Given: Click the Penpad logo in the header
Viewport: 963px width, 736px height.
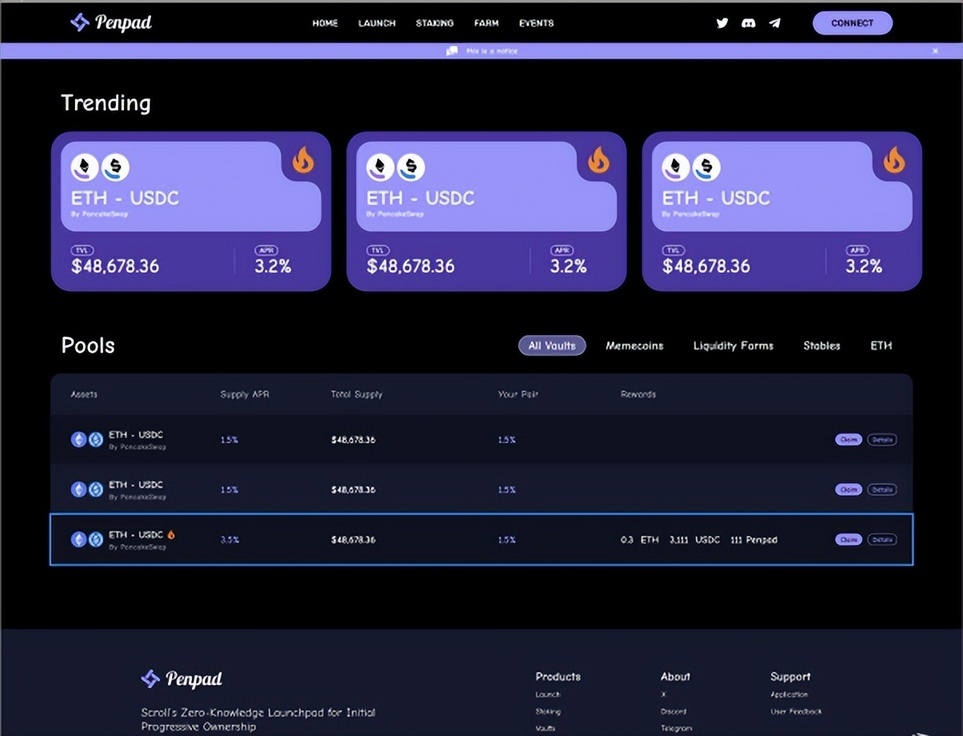Looking at the screenshot, I should (111, 23).
